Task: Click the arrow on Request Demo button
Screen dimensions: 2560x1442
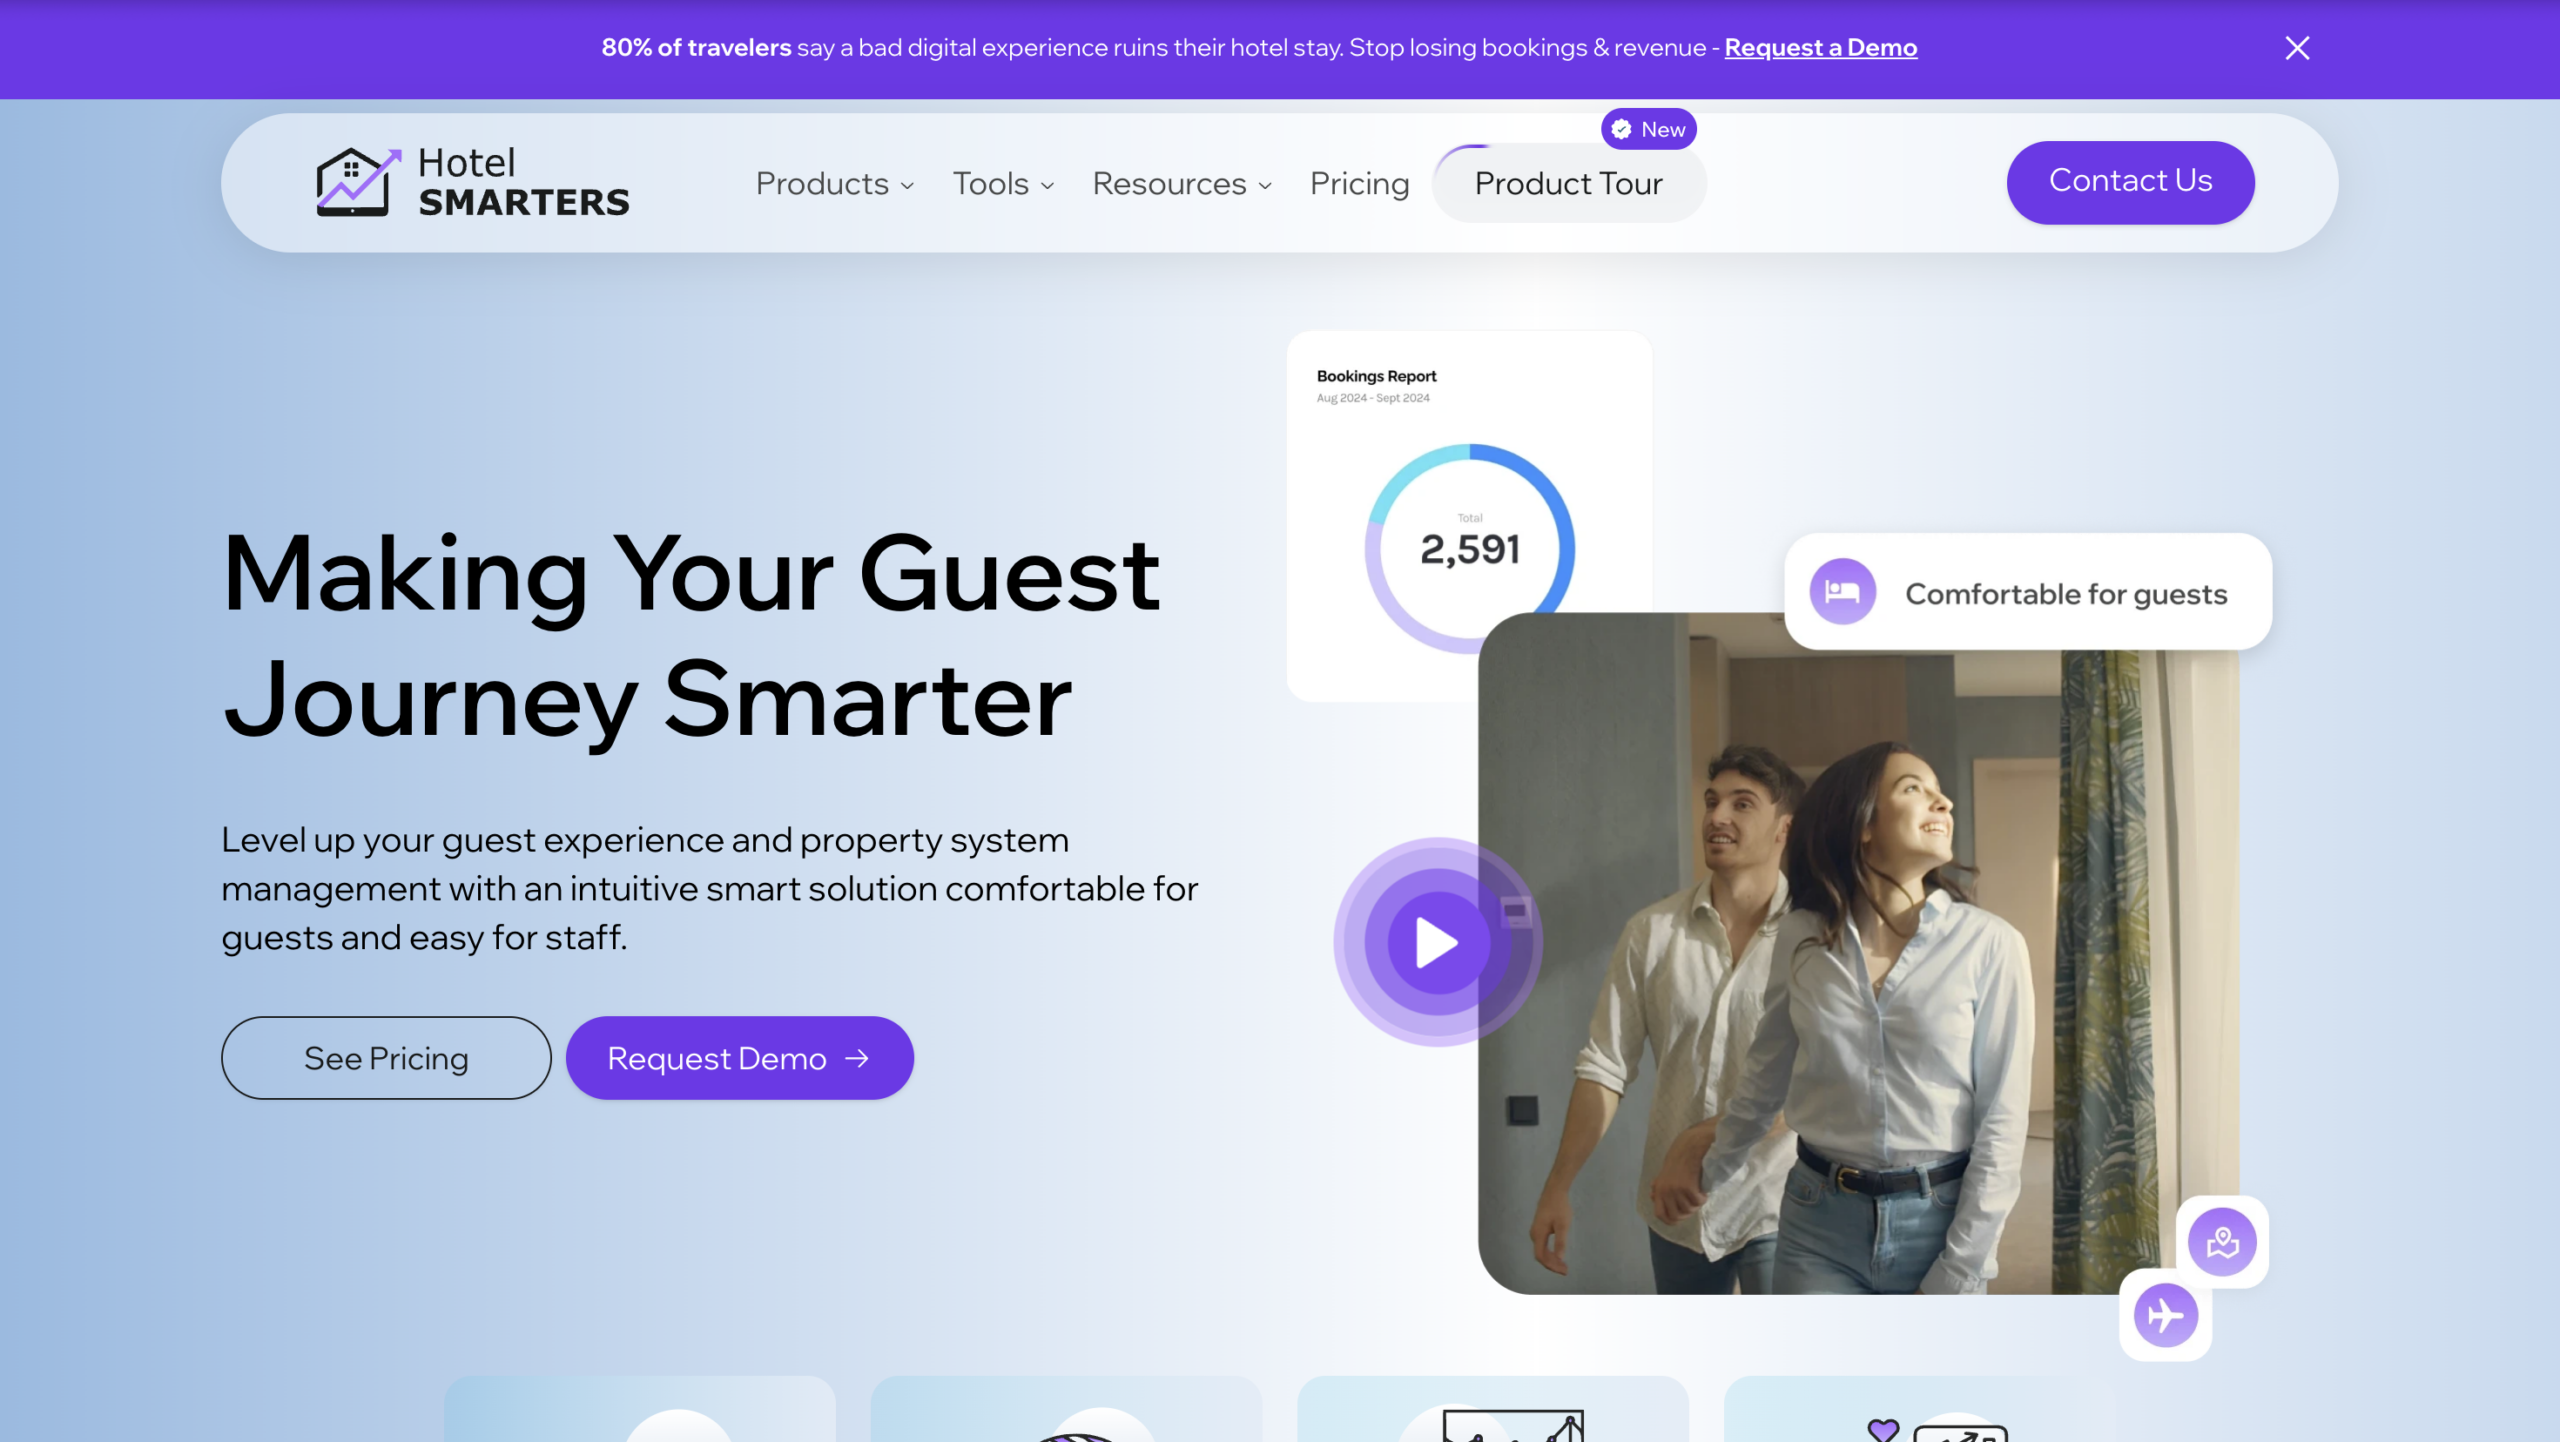Action: pos(857,1058)
